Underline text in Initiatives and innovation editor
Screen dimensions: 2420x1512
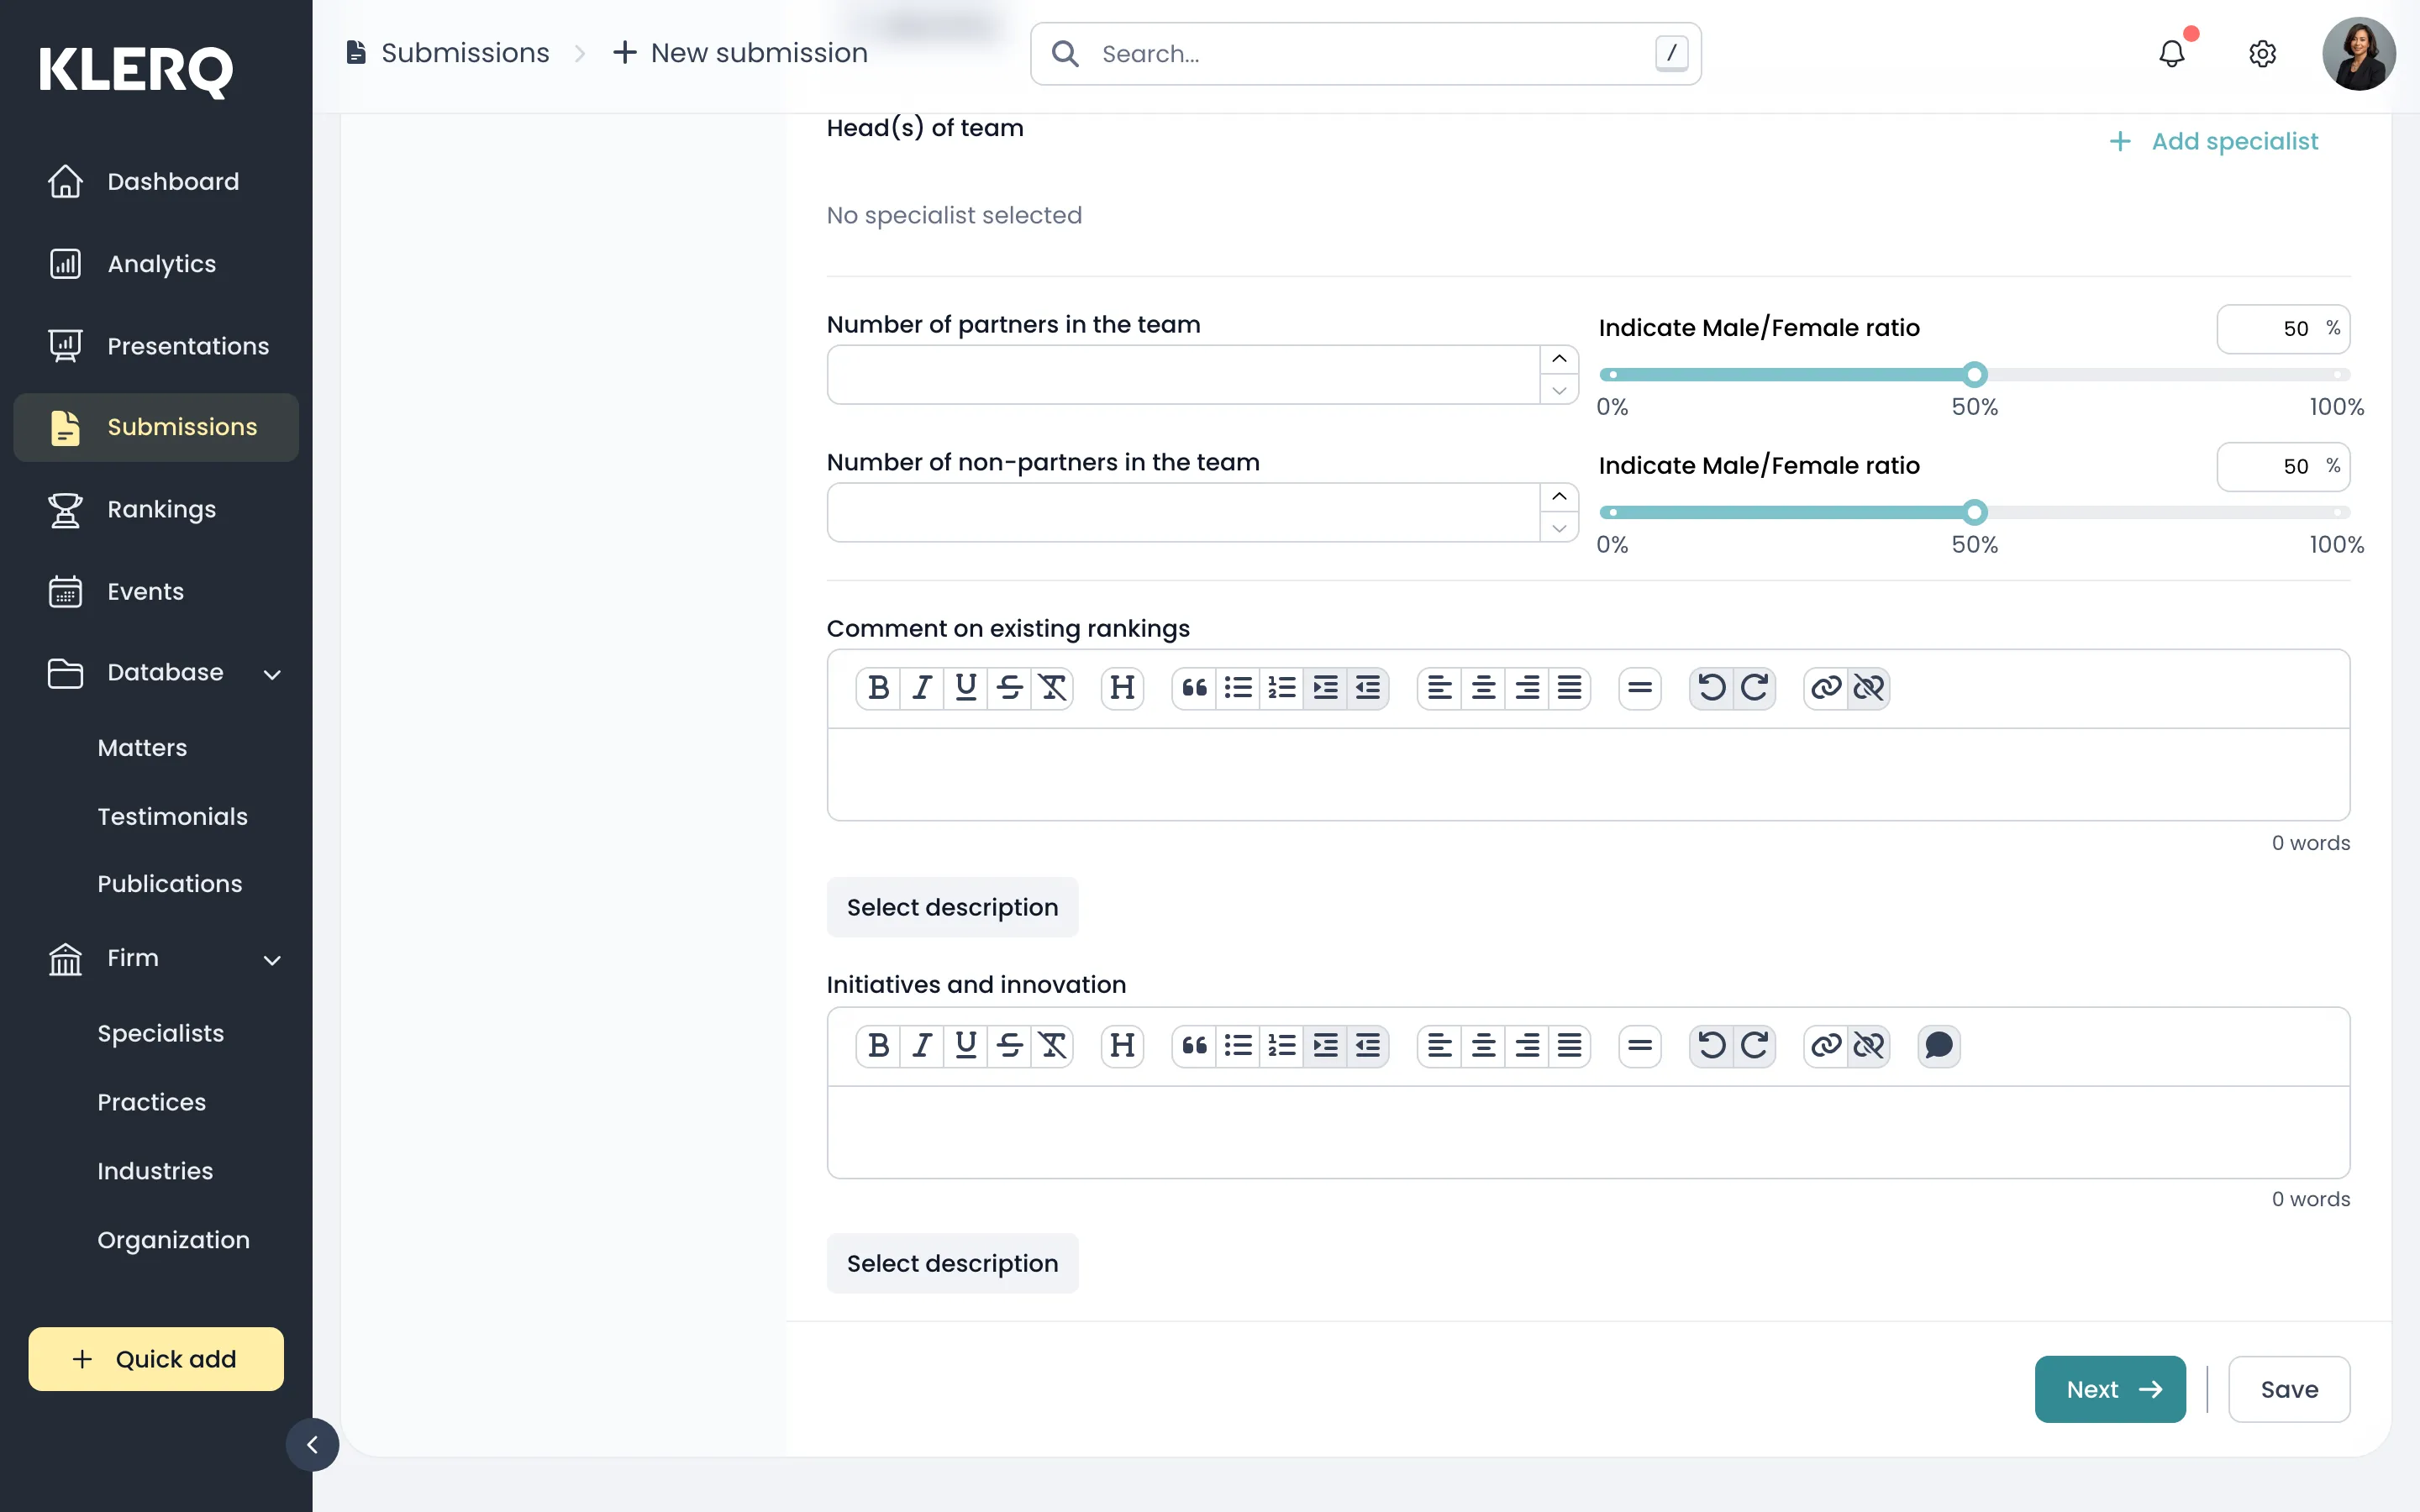965,1046
